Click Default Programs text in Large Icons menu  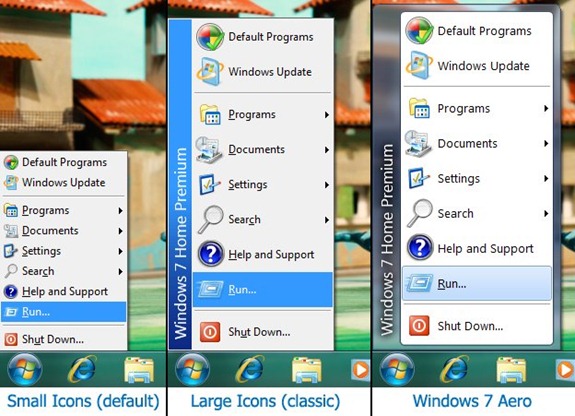click(271, 37)
